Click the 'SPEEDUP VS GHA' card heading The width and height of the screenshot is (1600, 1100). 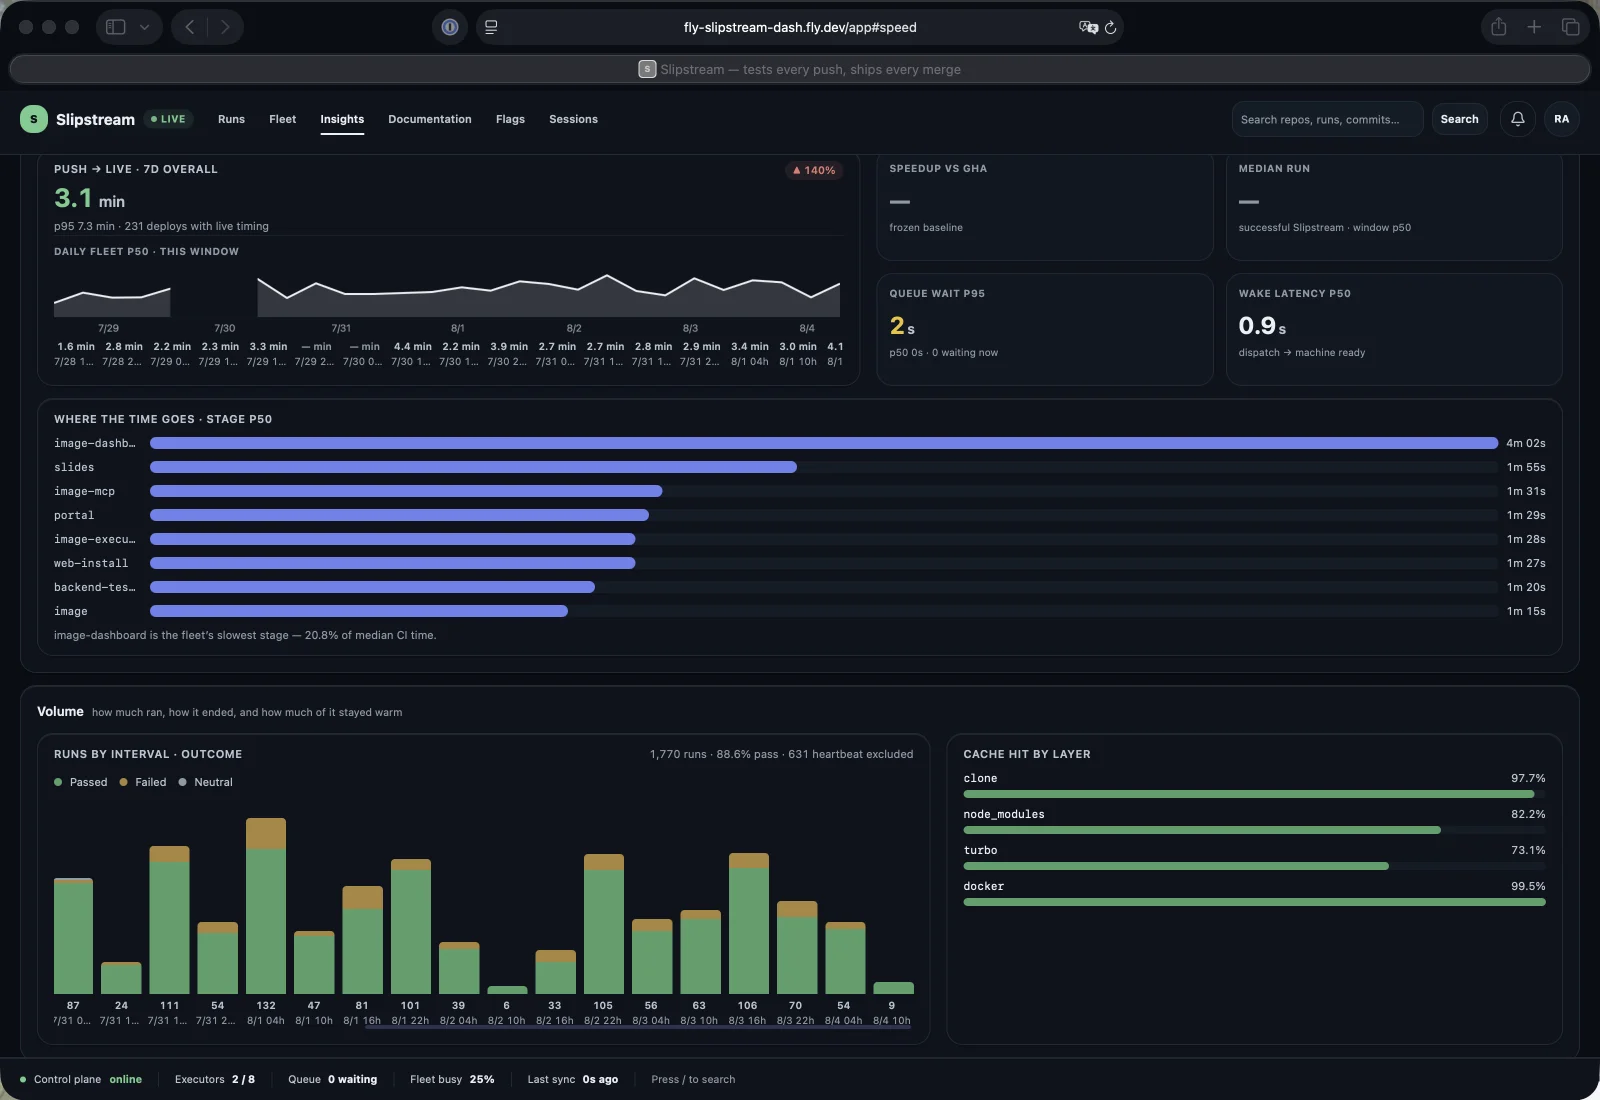pyautogui.click(x=938, y=168)
